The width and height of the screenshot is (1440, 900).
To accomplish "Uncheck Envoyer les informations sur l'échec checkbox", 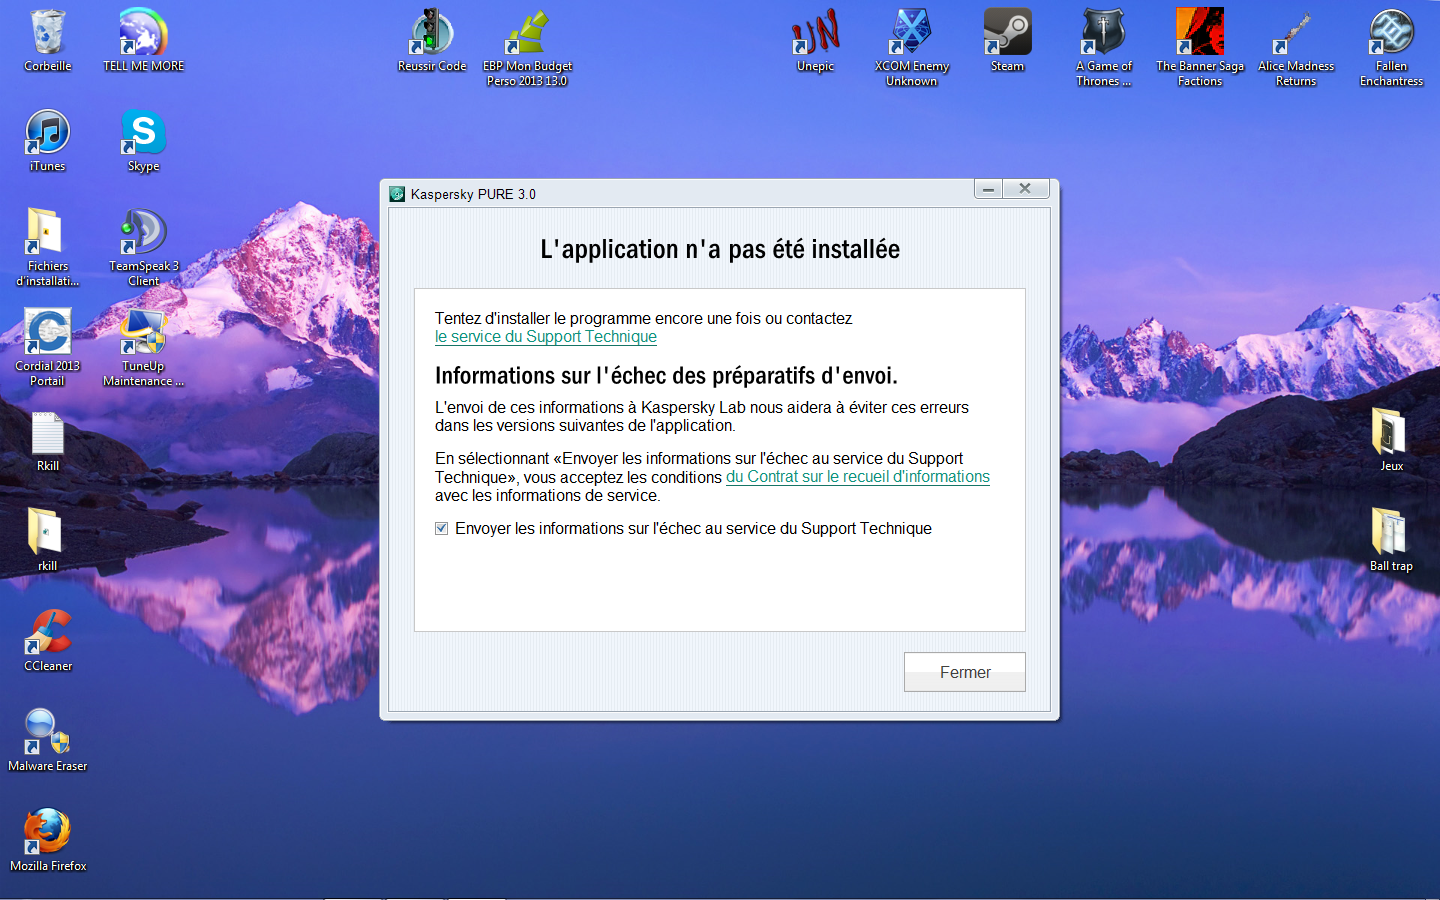I will click(441, 528).
